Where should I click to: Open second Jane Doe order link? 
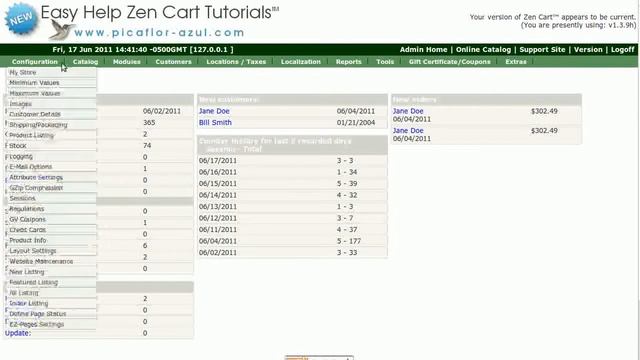(408, 131)
